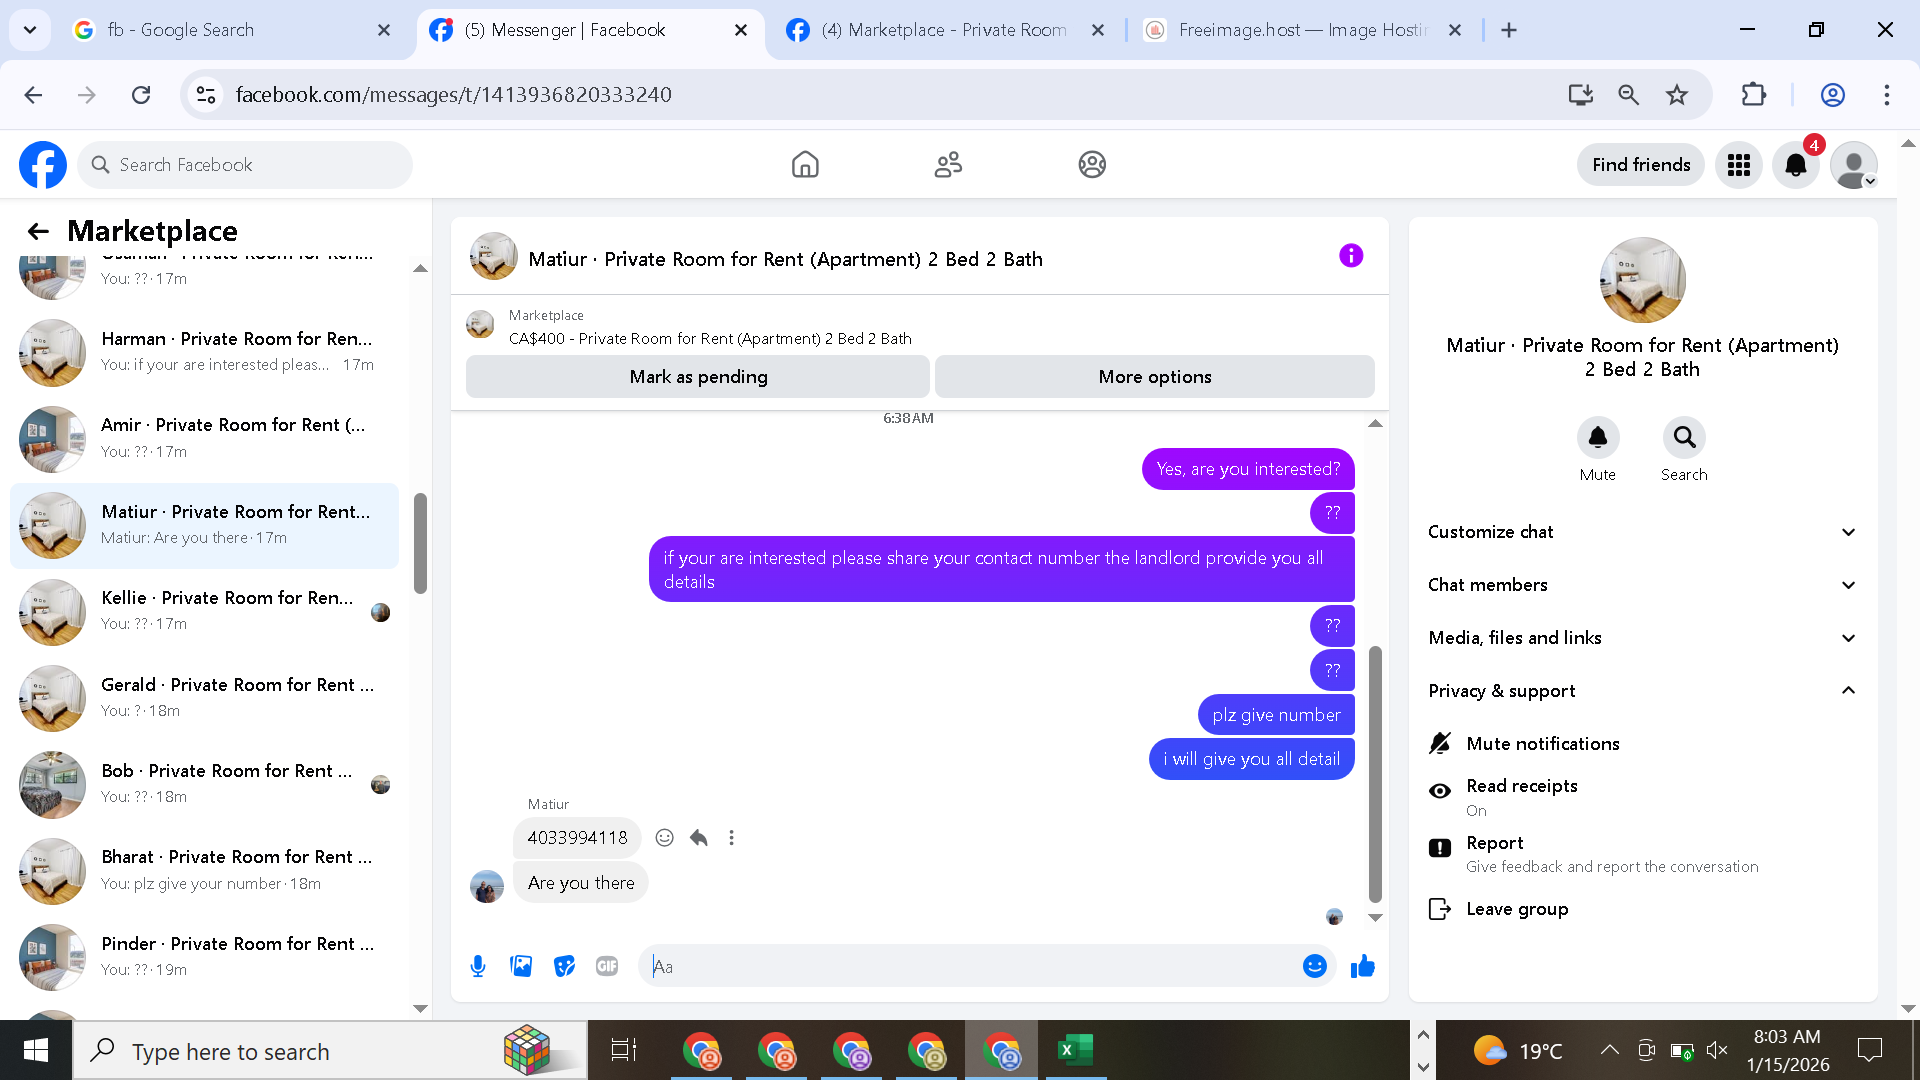Mute chat with bell icon
The height and width of the screenshot is (1080, 1920).
point(1597,438)
